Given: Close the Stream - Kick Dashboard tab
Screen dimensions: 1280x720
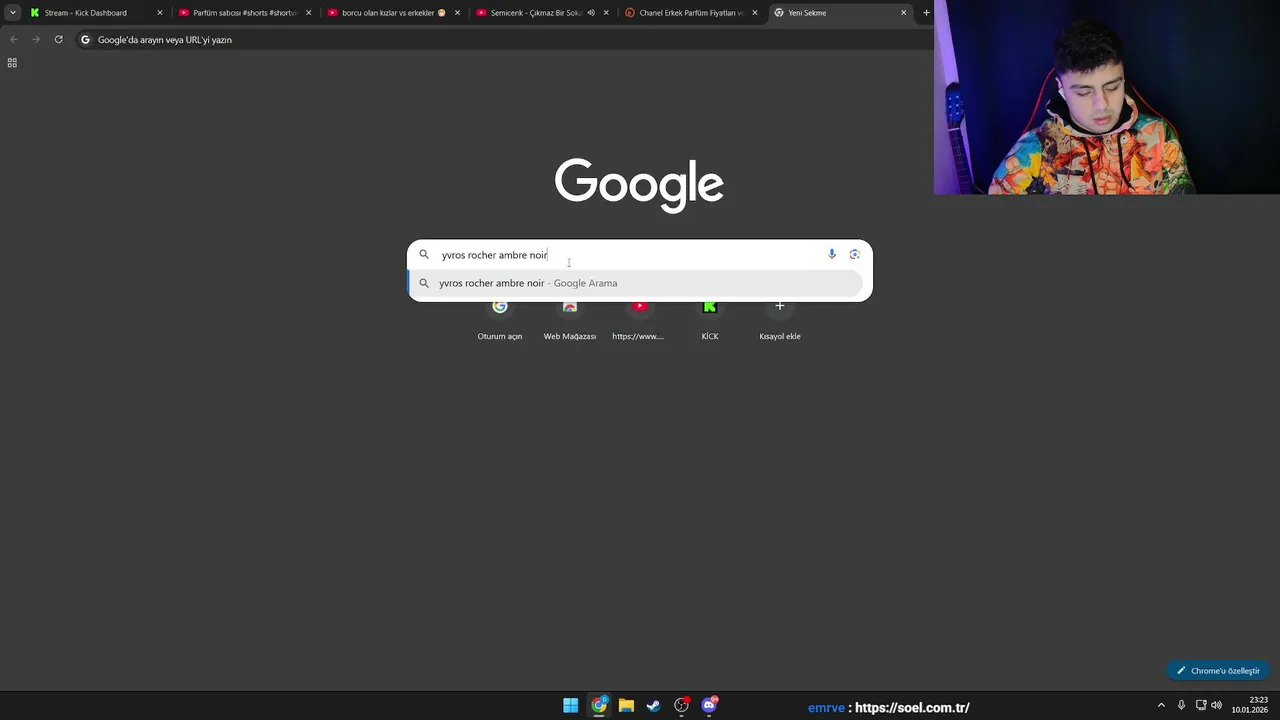Looking at the screenshot, I should click(159, 13).
